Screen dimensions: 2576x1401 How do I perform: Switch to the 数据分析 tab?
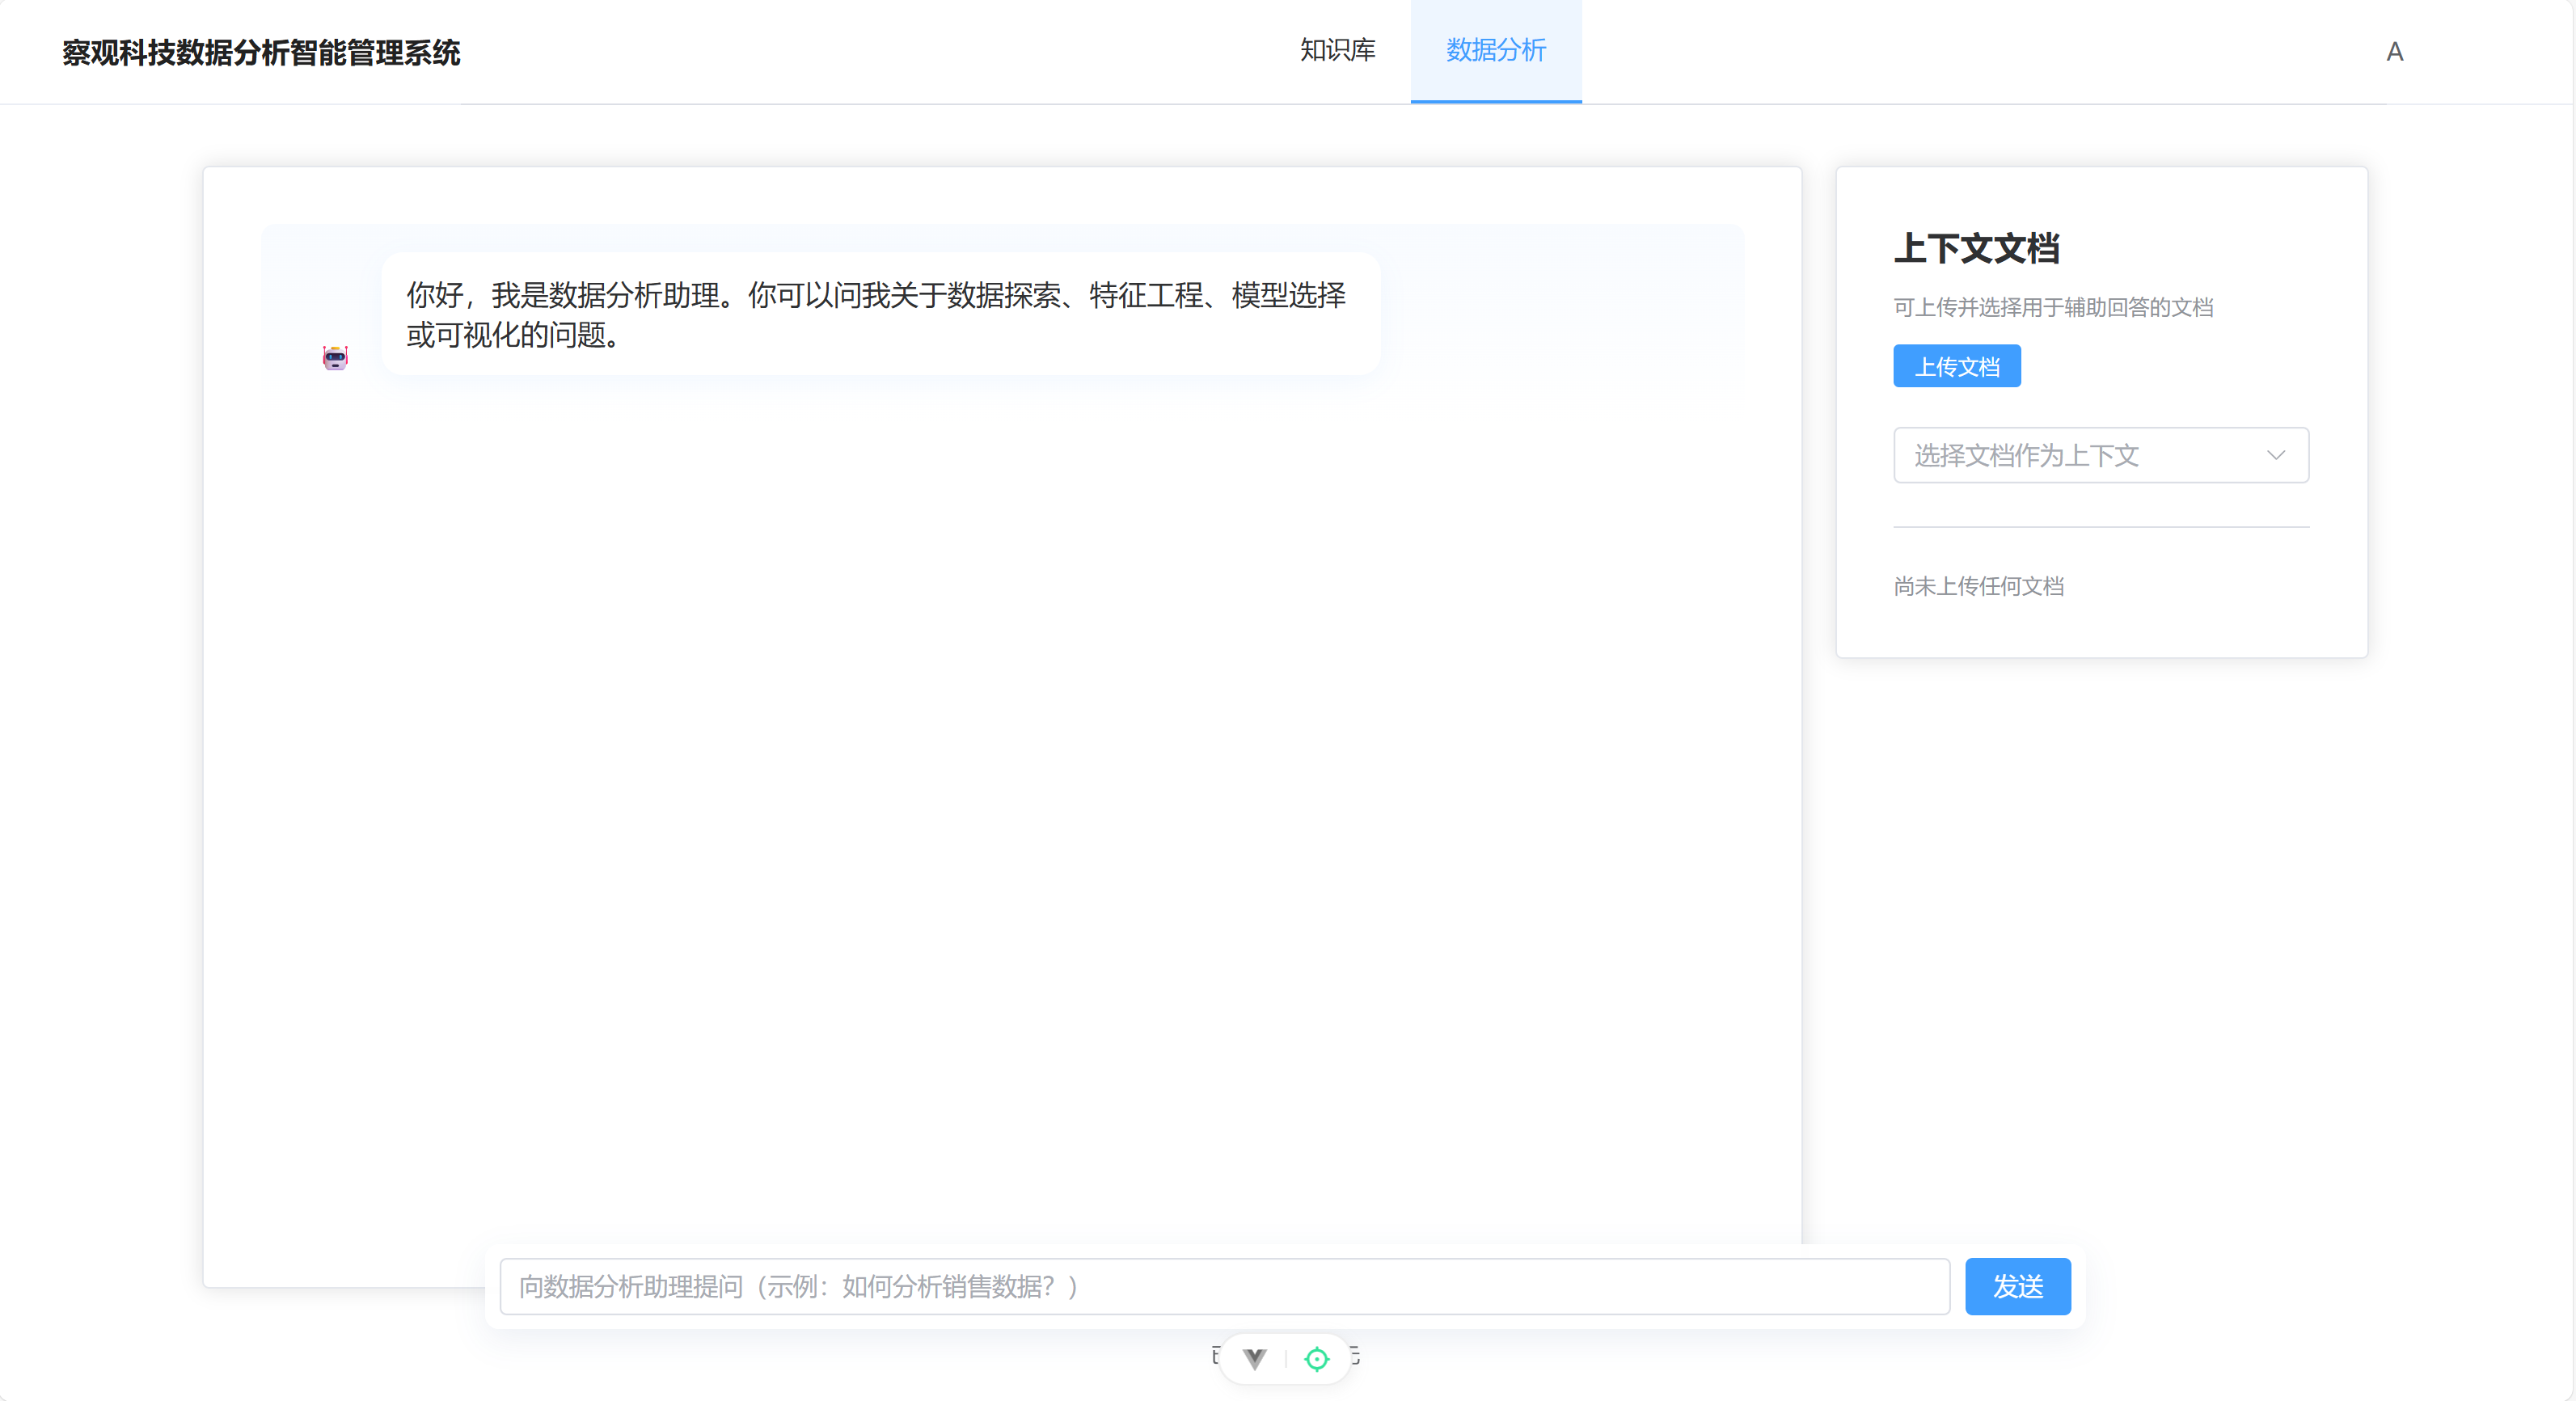click(1496, 50)
